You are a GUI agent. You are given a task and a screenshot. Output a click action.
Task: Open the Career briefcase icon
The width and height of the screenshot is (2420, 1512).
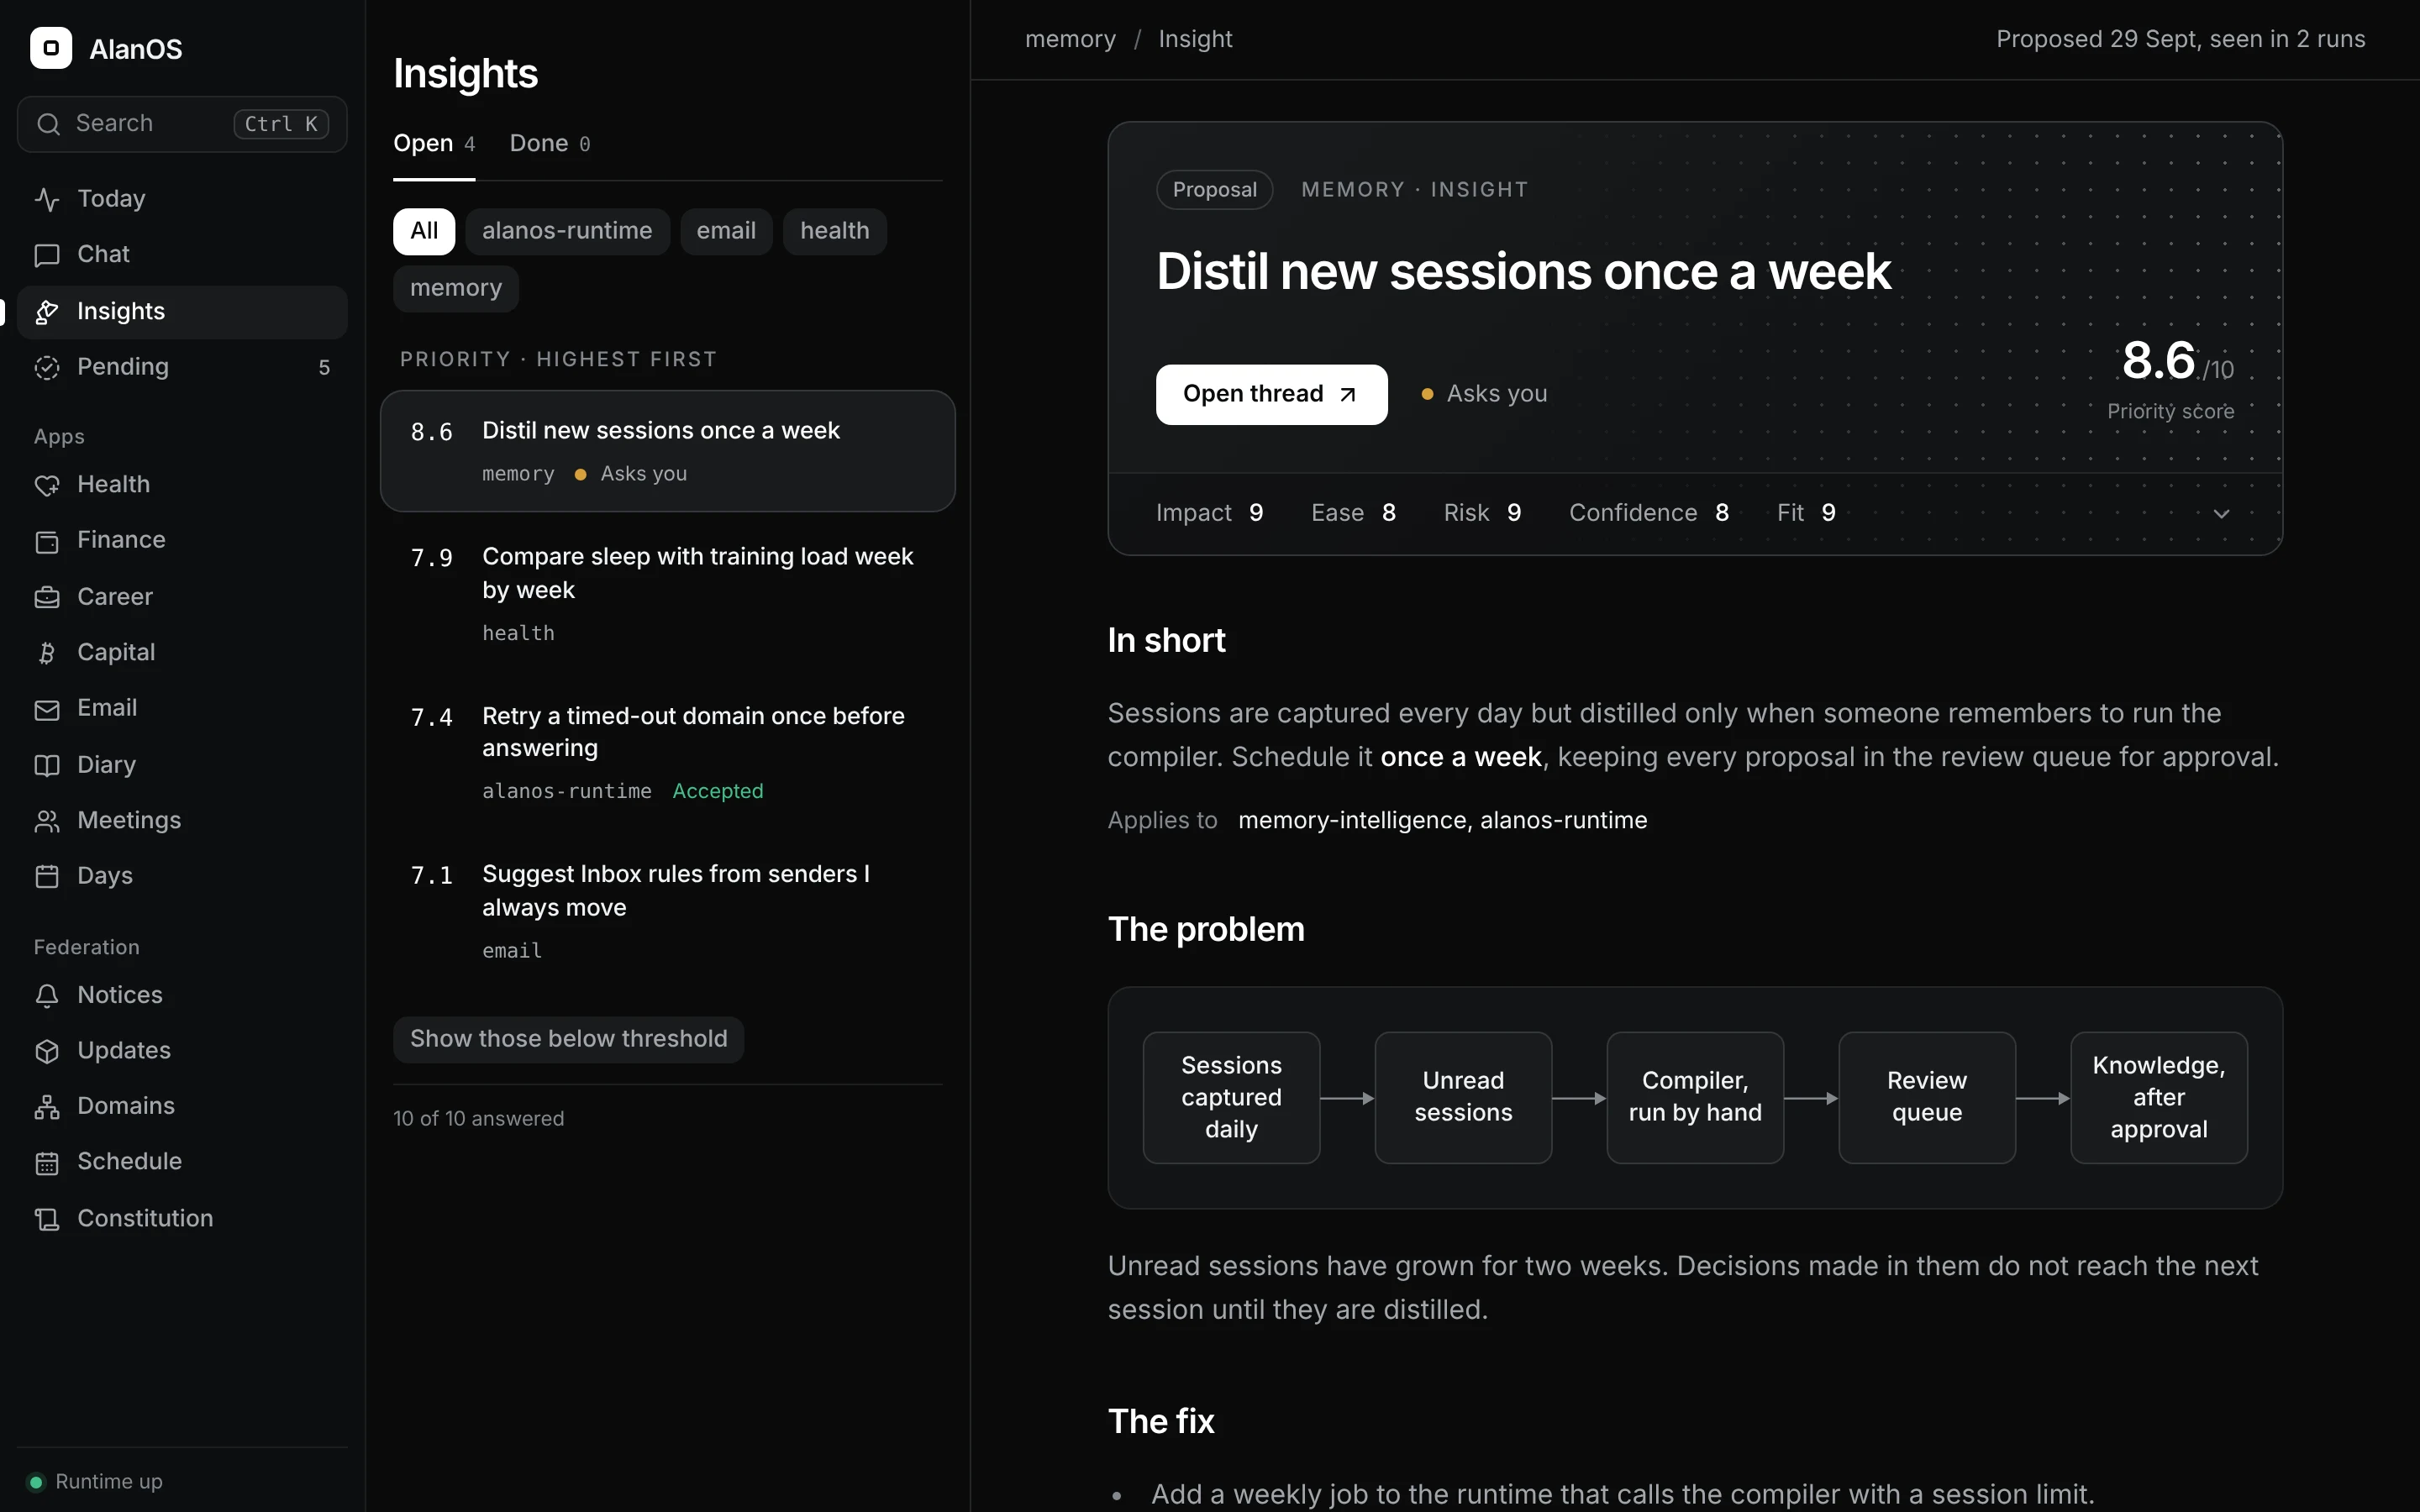(47, 597)
